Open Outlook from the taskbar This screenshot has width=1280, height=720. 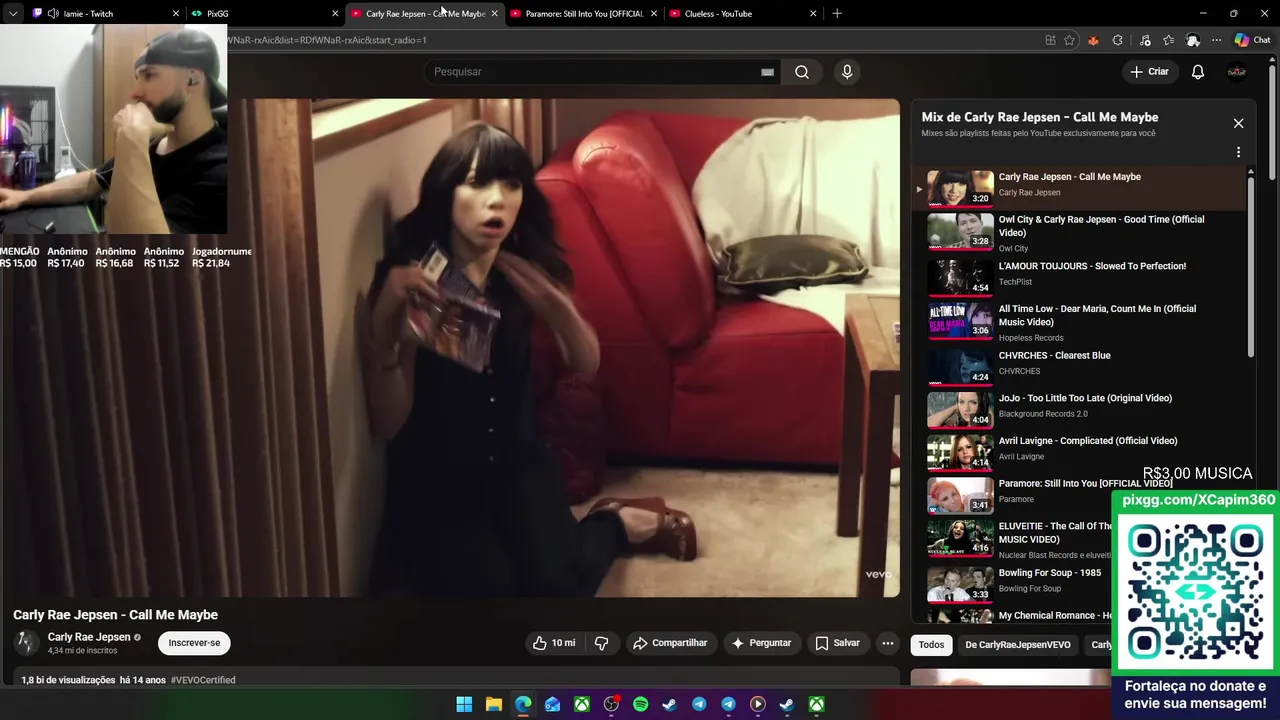(552, 704)
